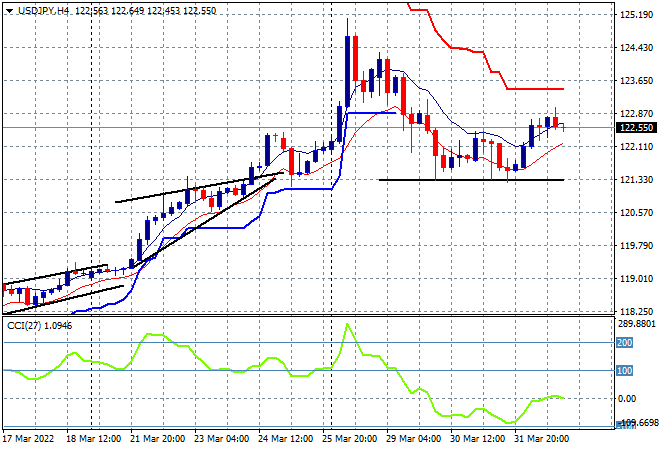
Task: Click the 17 Mar 2022 date label
Action: [29, 439]
